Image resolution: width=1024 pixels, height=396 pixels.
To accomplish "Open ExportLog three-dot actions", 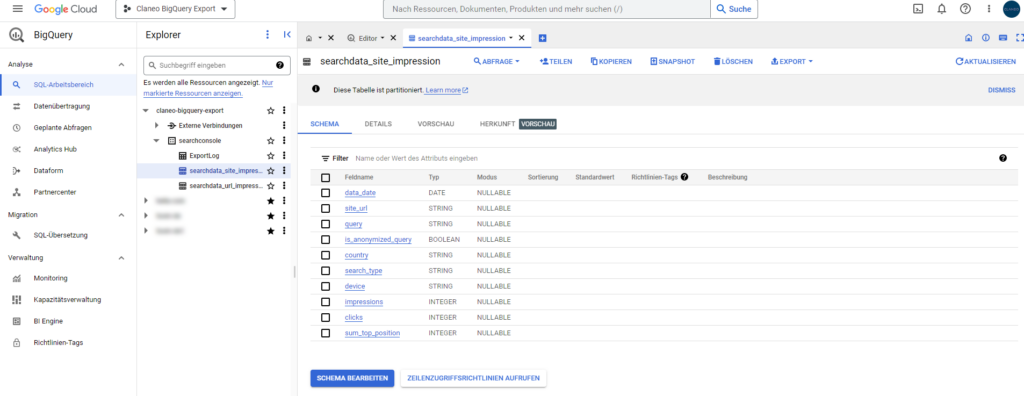I will pyautogui.click(x=283, y=156).
